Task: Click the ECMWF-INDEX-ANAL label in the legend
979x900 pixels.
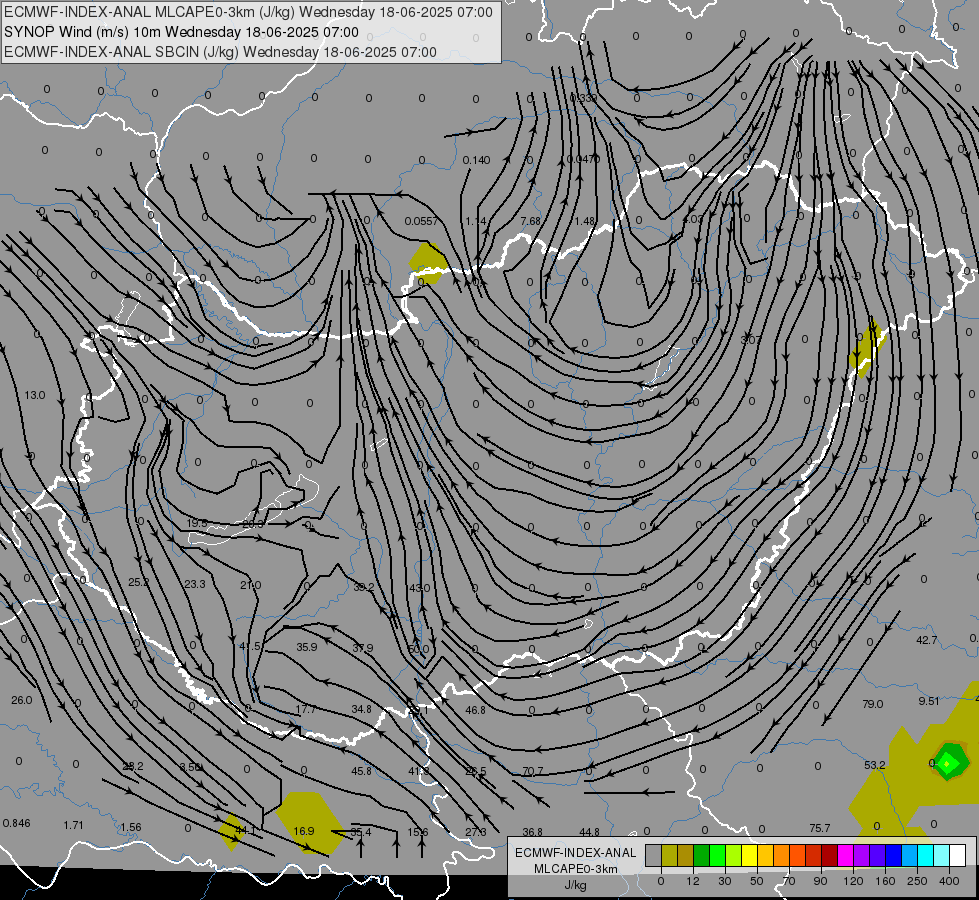Action: 575,853
